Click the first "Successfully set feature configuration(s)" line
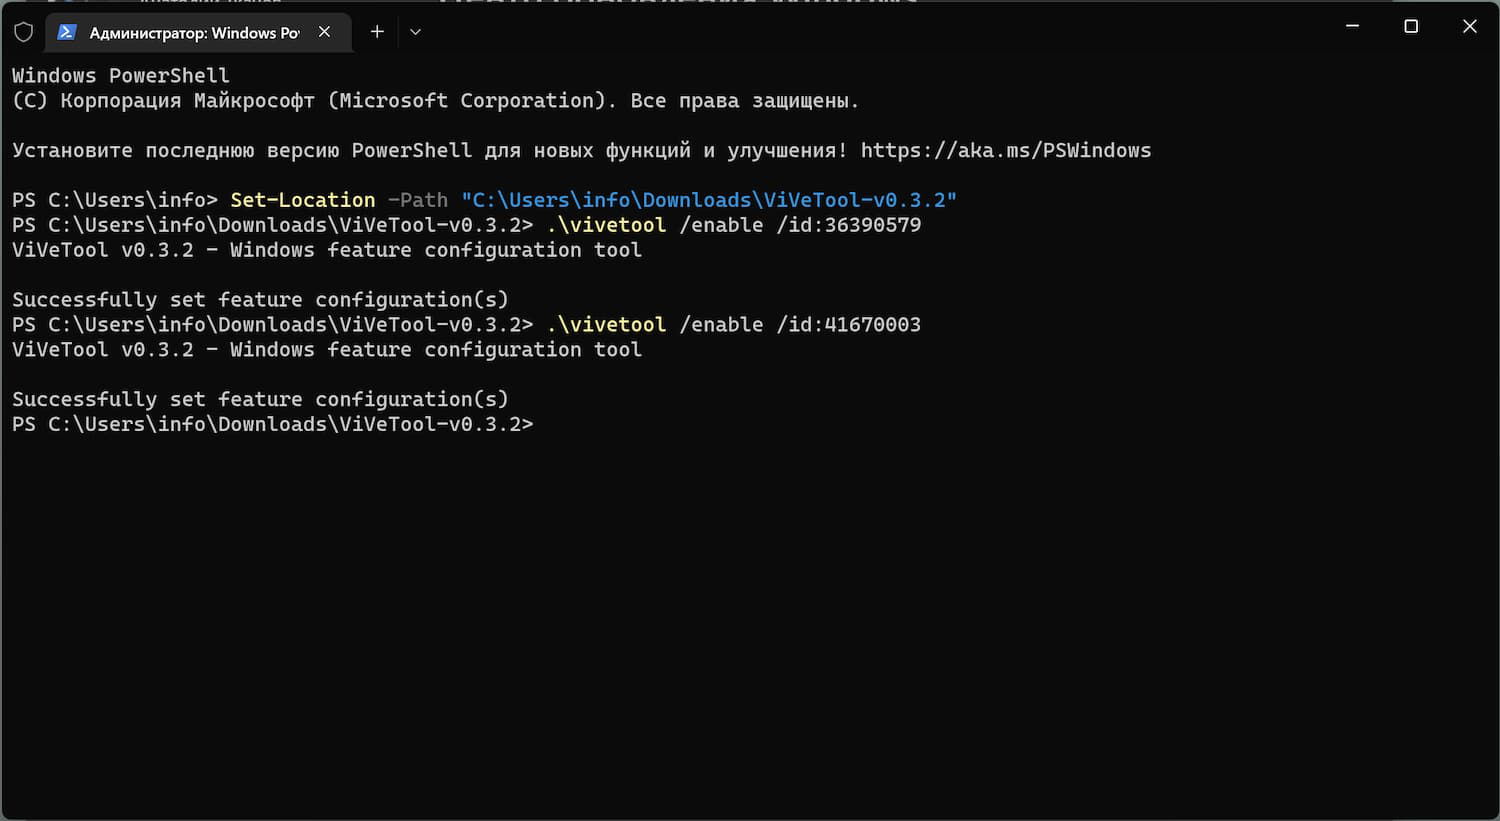 point(260,300)
